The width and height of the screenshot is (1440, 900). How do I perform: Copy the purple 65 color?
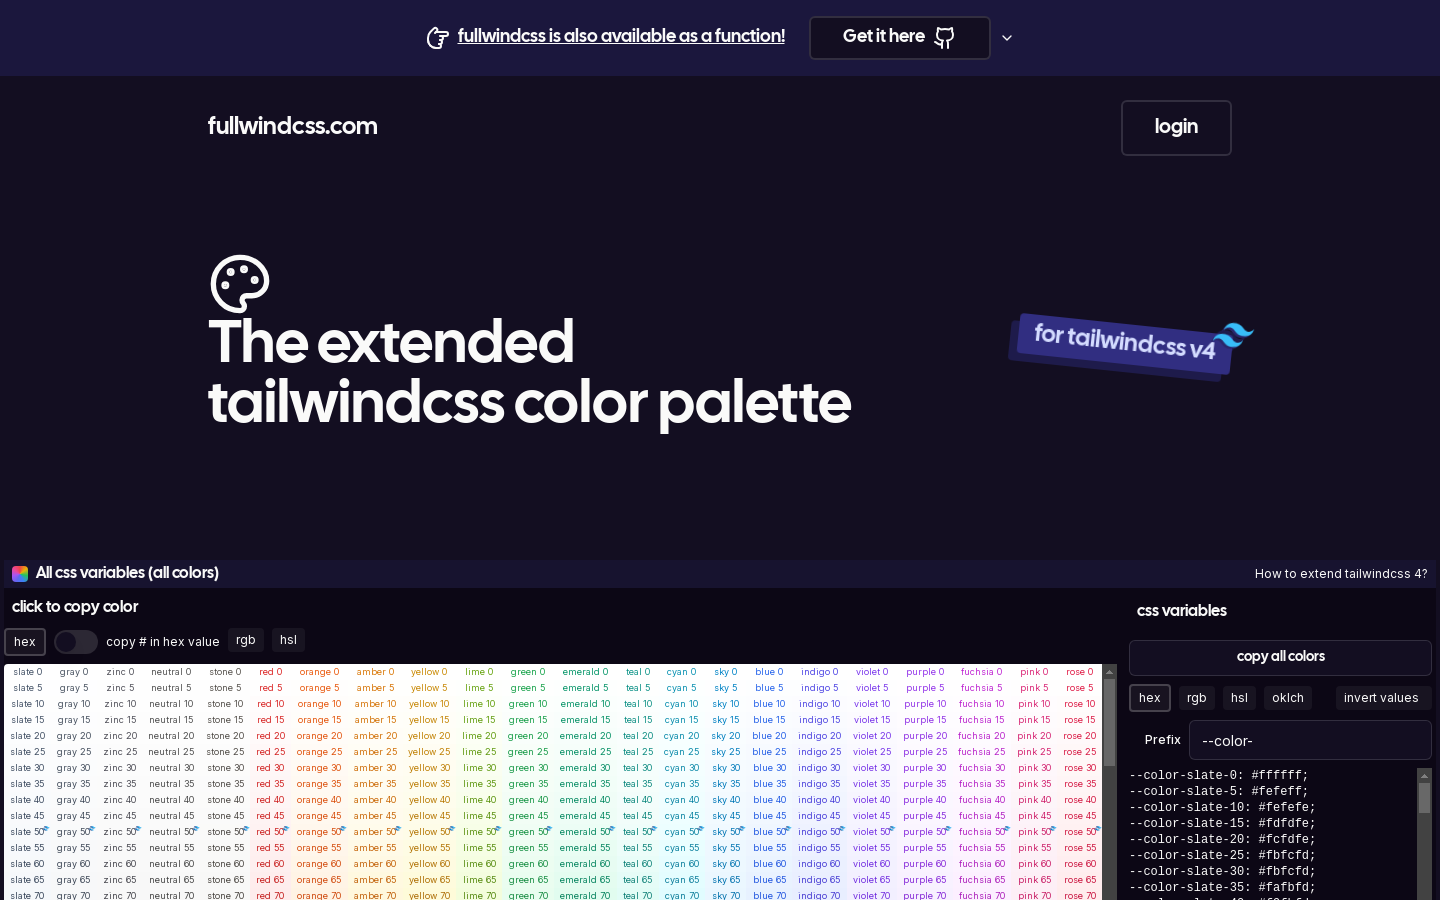tap(925, 880)
